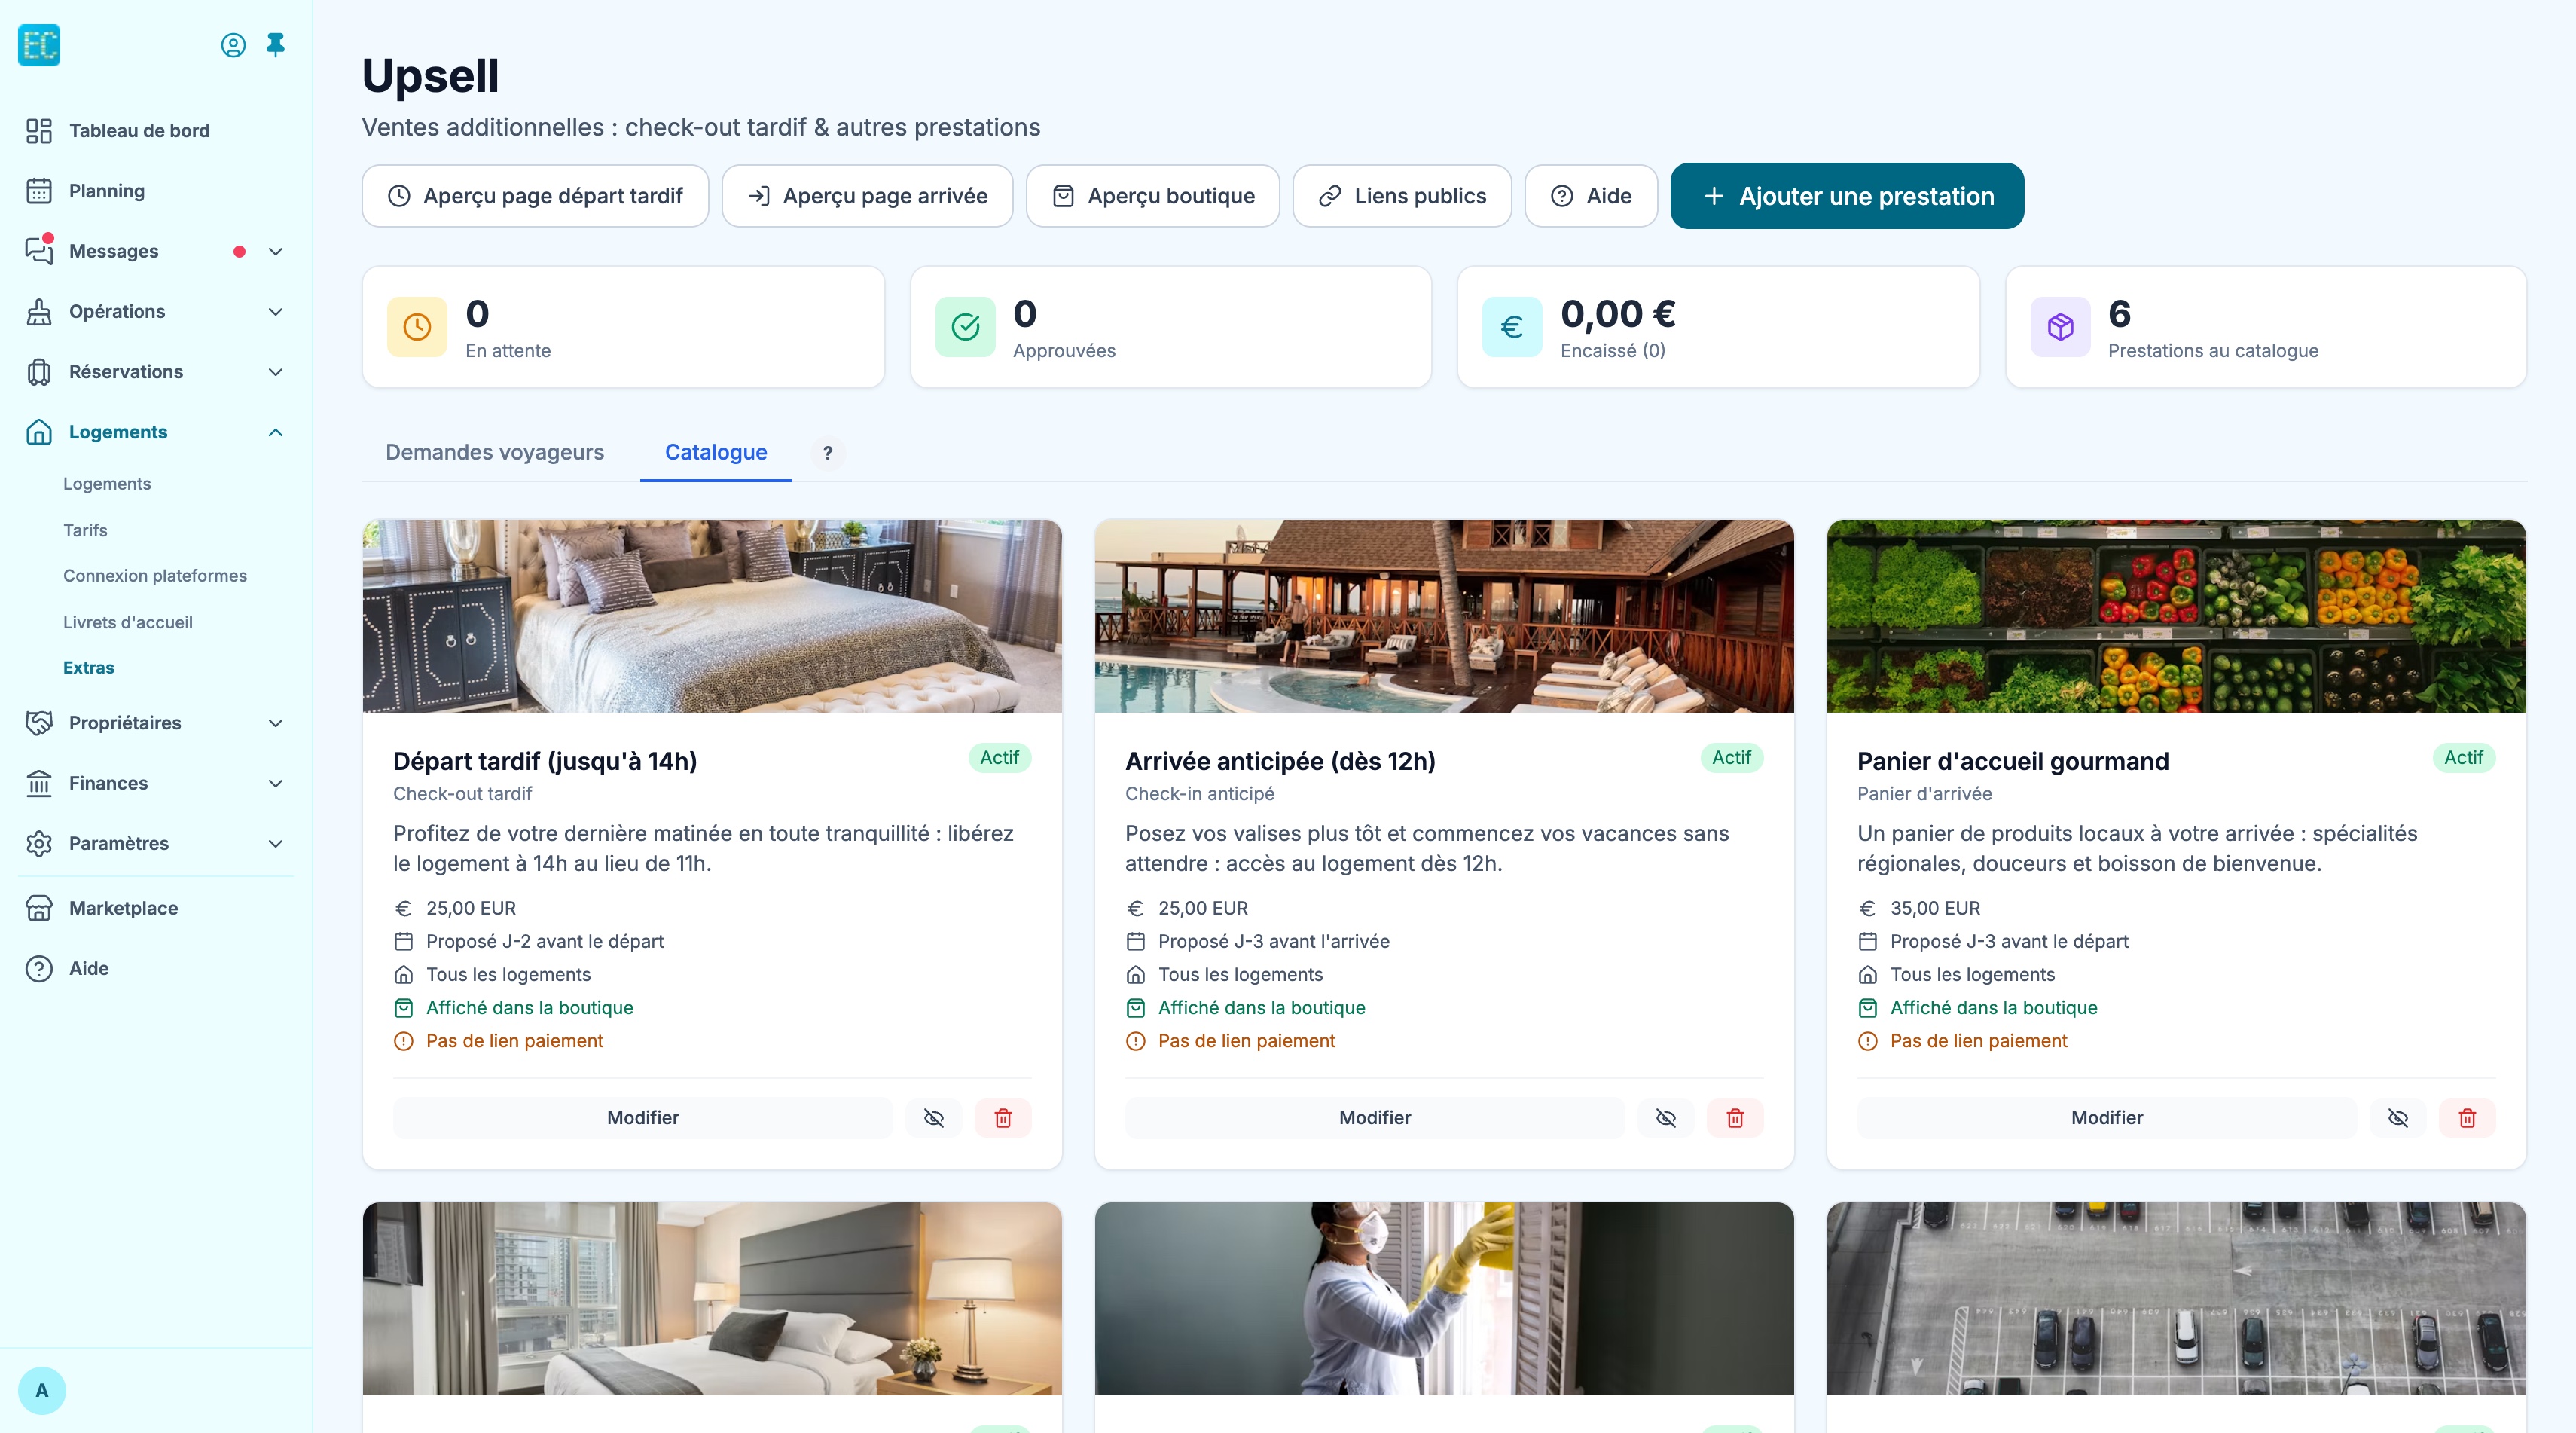Open Aperçu boutique
The image size is (2576, 1433).
pos(1153,196)
